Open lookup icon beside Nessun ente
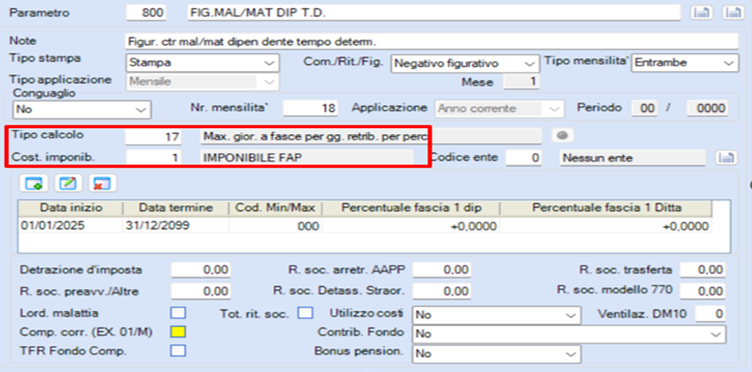 click(727, 157)
